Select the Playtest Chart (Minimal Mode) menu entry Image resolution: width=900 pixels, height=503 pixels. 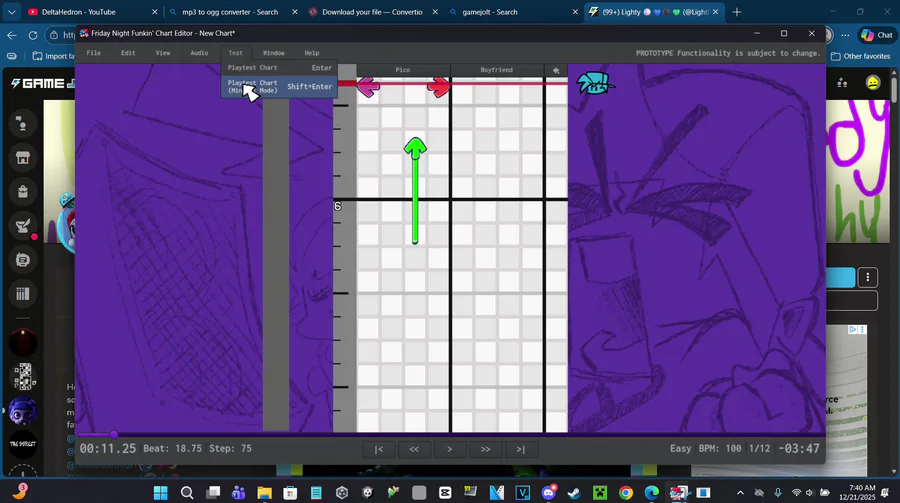coord(279,87)
